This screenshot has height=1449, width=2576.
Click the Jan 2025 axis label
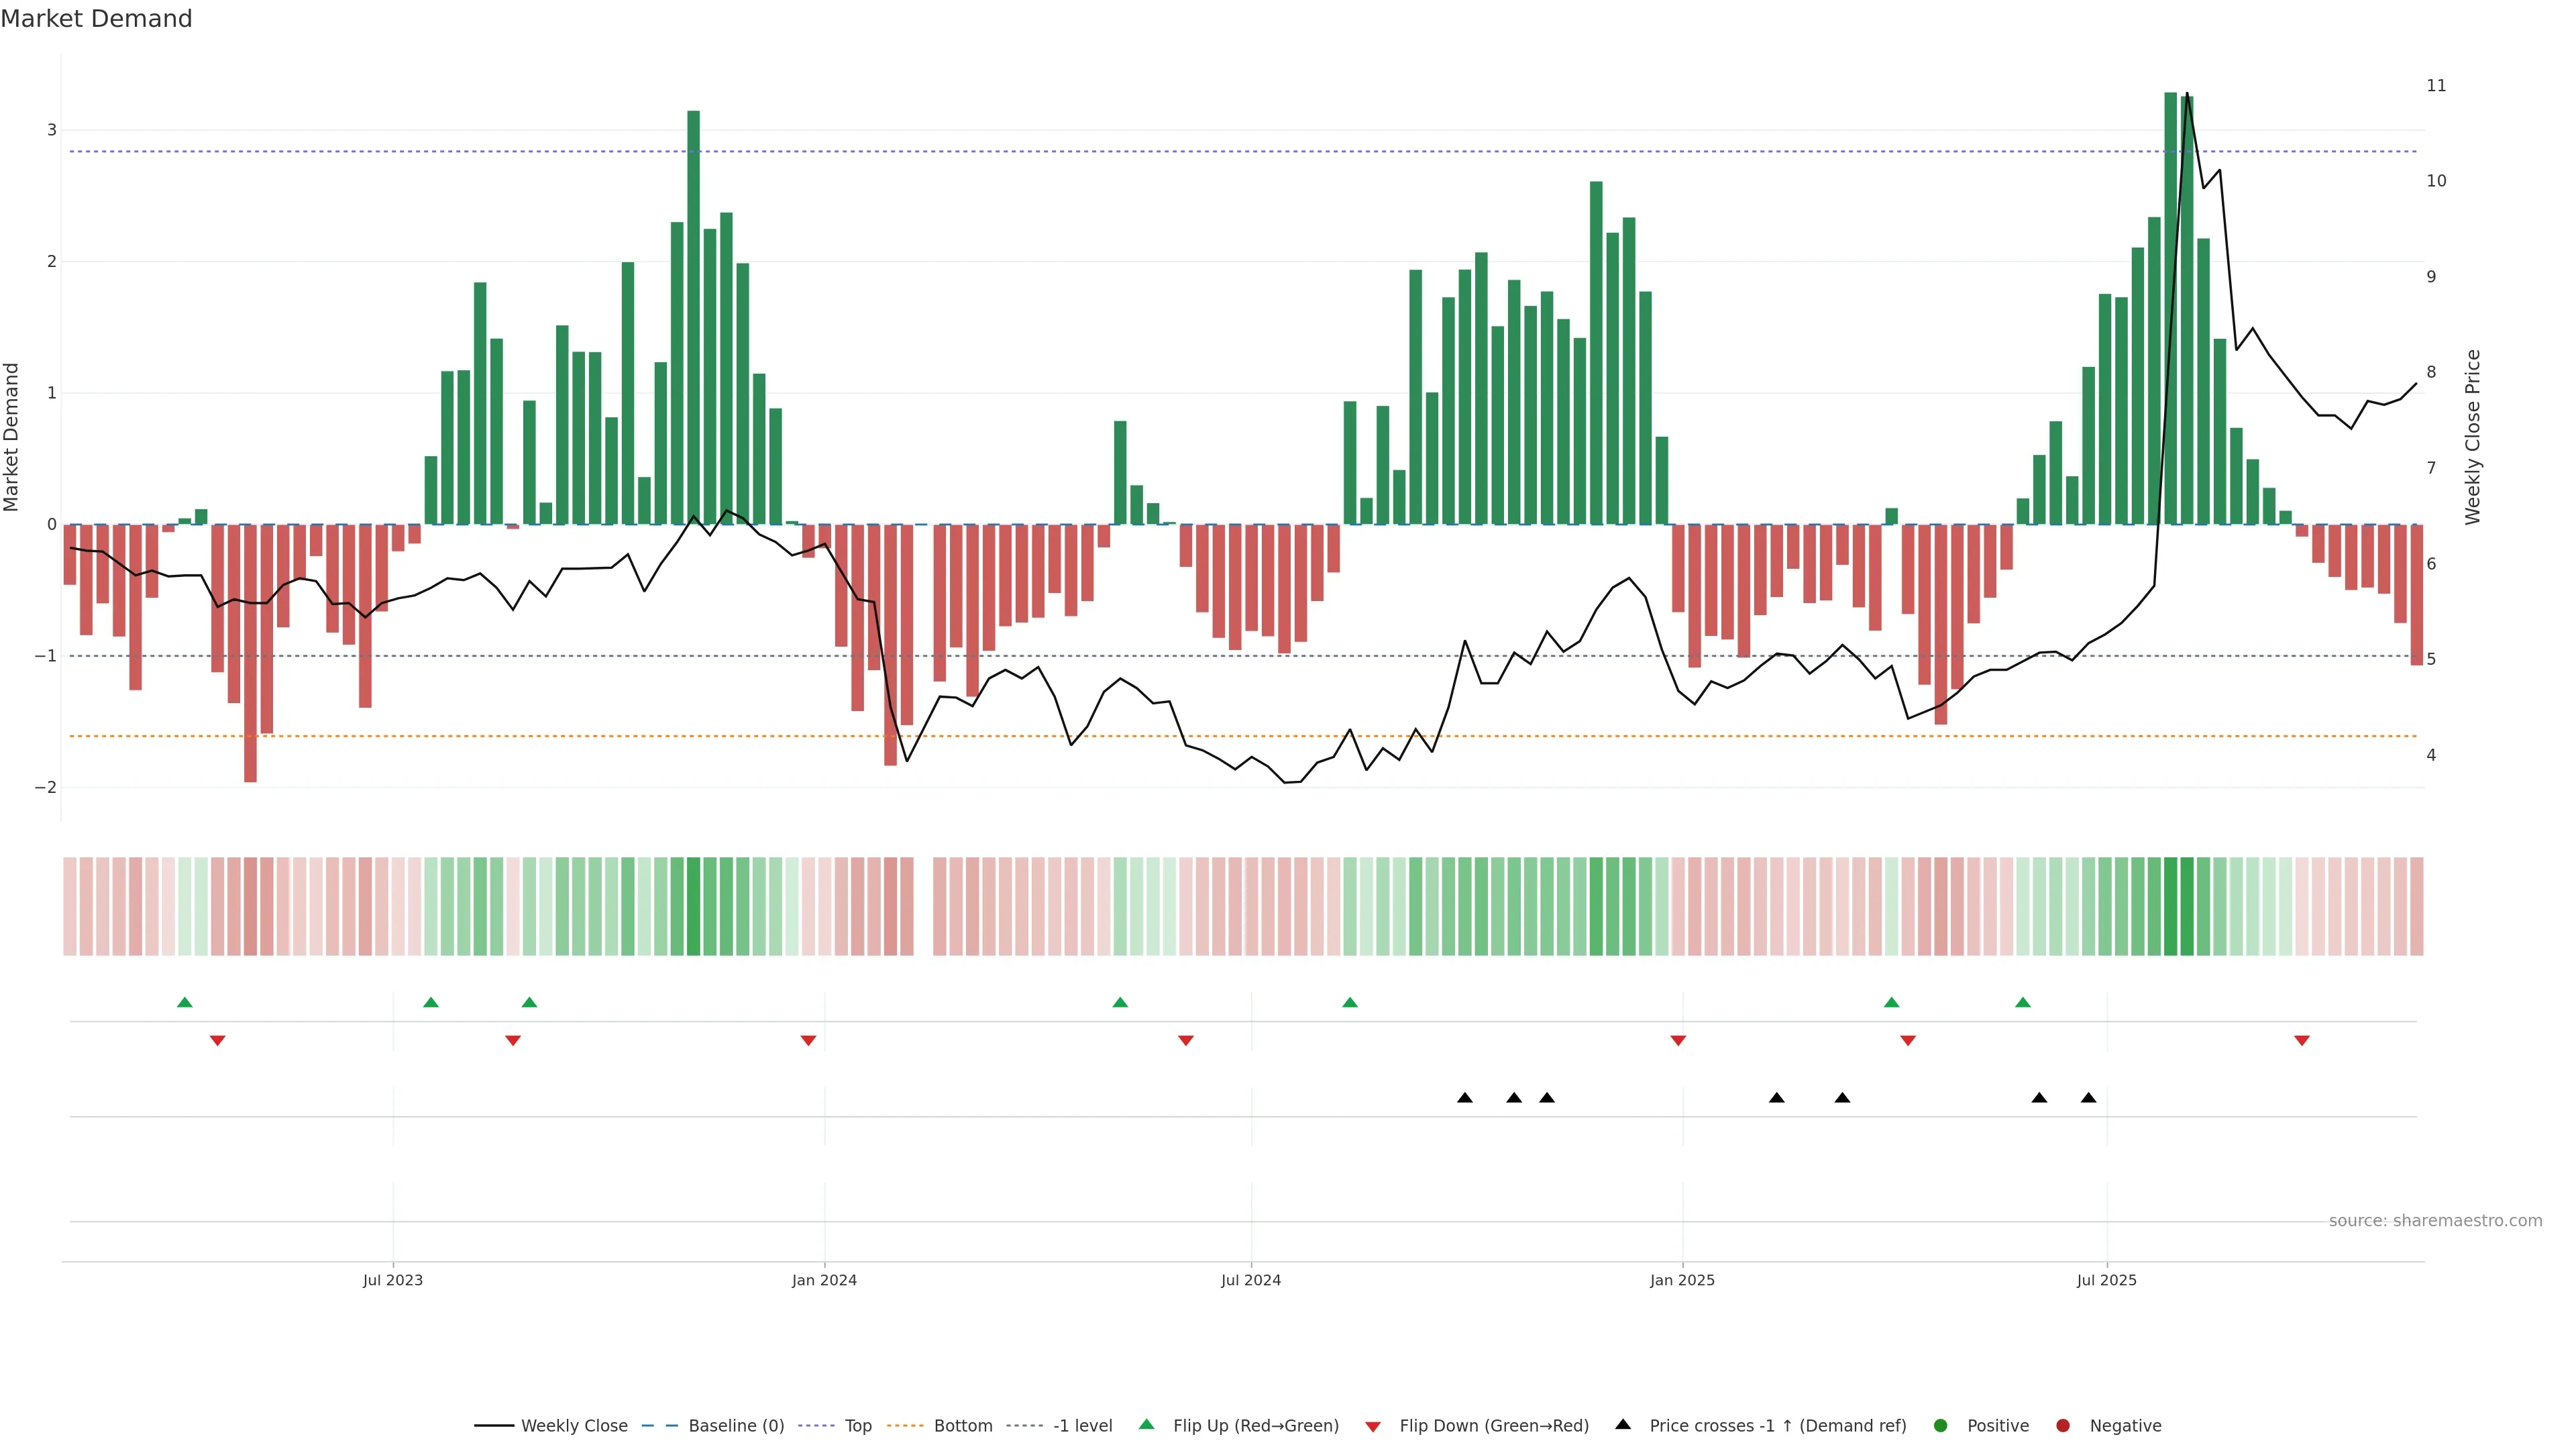click(1682, 1280)
